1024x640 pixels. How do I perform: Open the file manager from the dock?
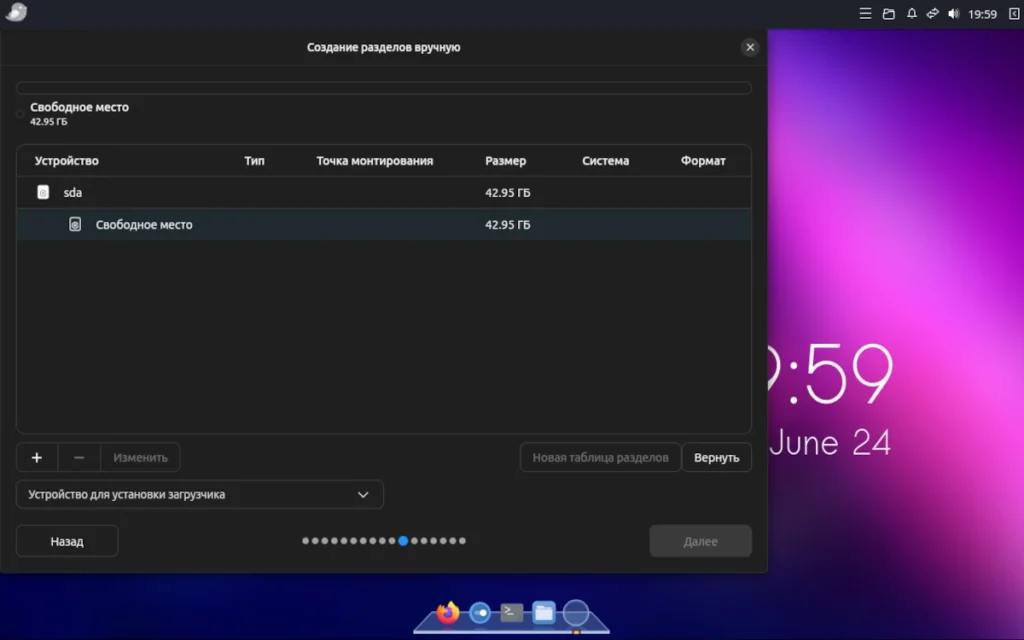544,613
